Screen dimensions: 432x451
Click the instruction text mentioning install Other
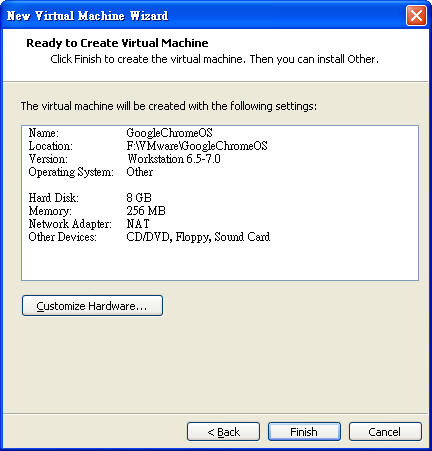(214, 59)
